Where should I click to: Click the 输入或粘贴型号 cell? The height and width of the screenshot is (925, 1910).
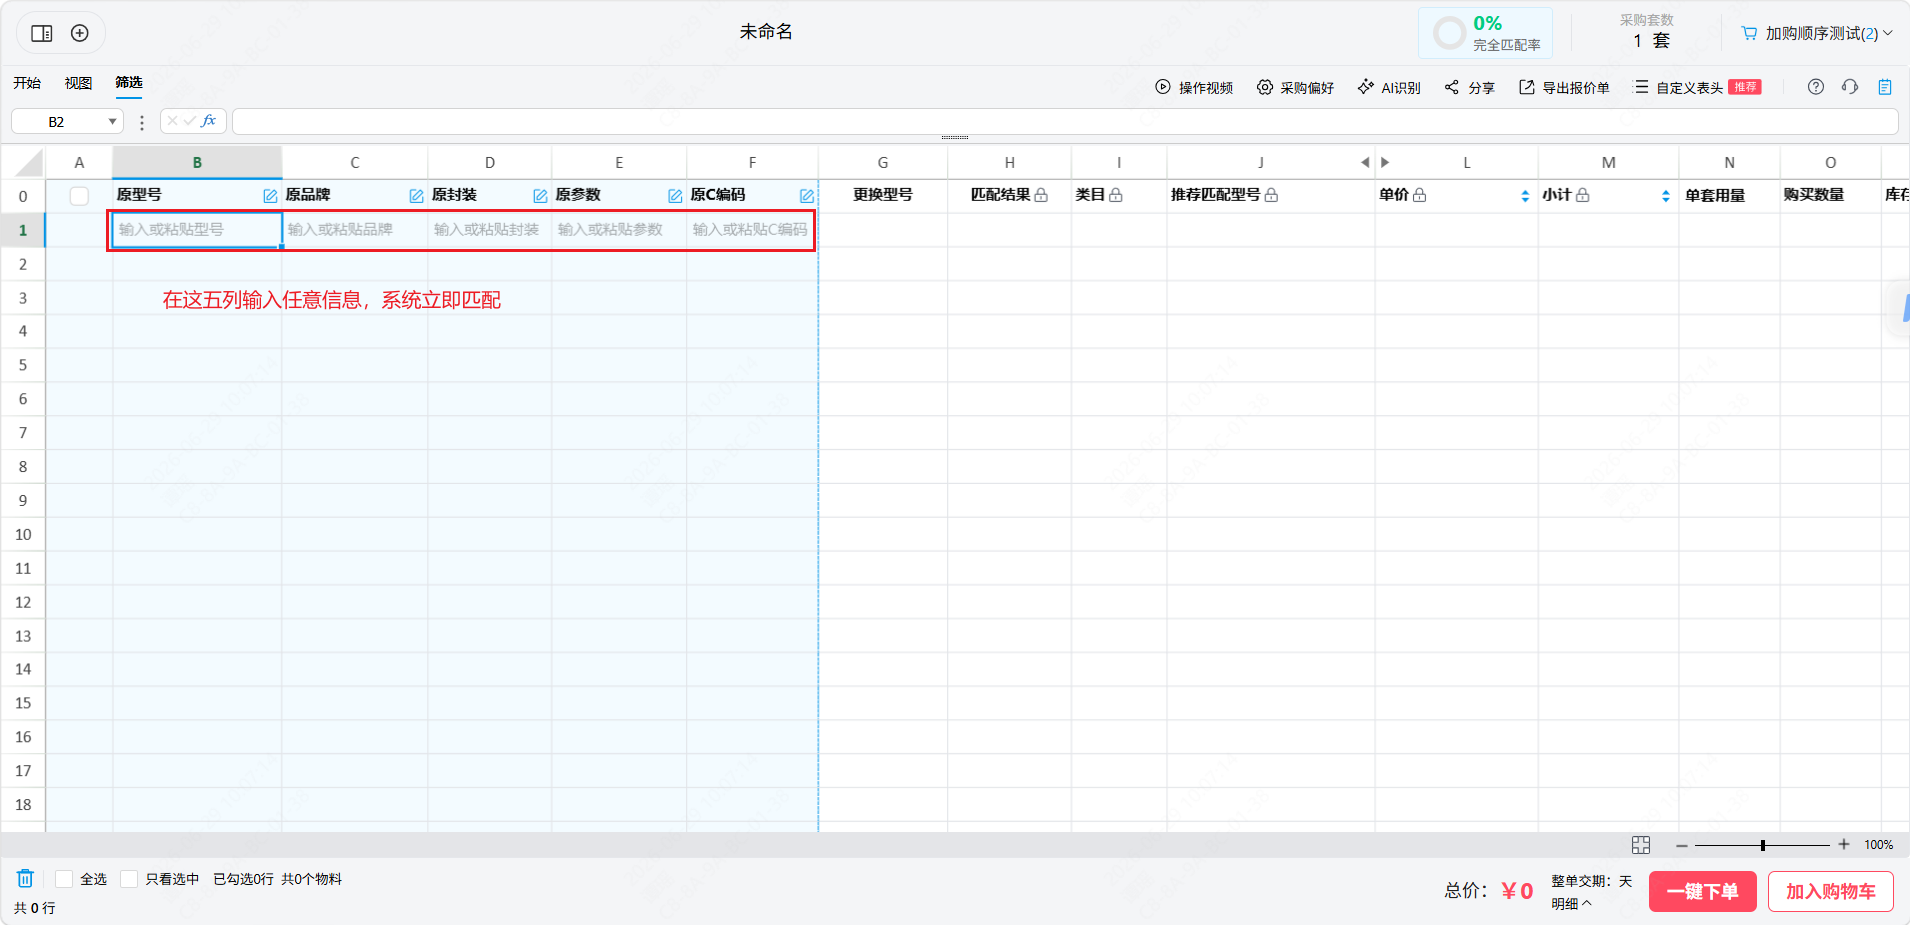[x=197, y=230]
